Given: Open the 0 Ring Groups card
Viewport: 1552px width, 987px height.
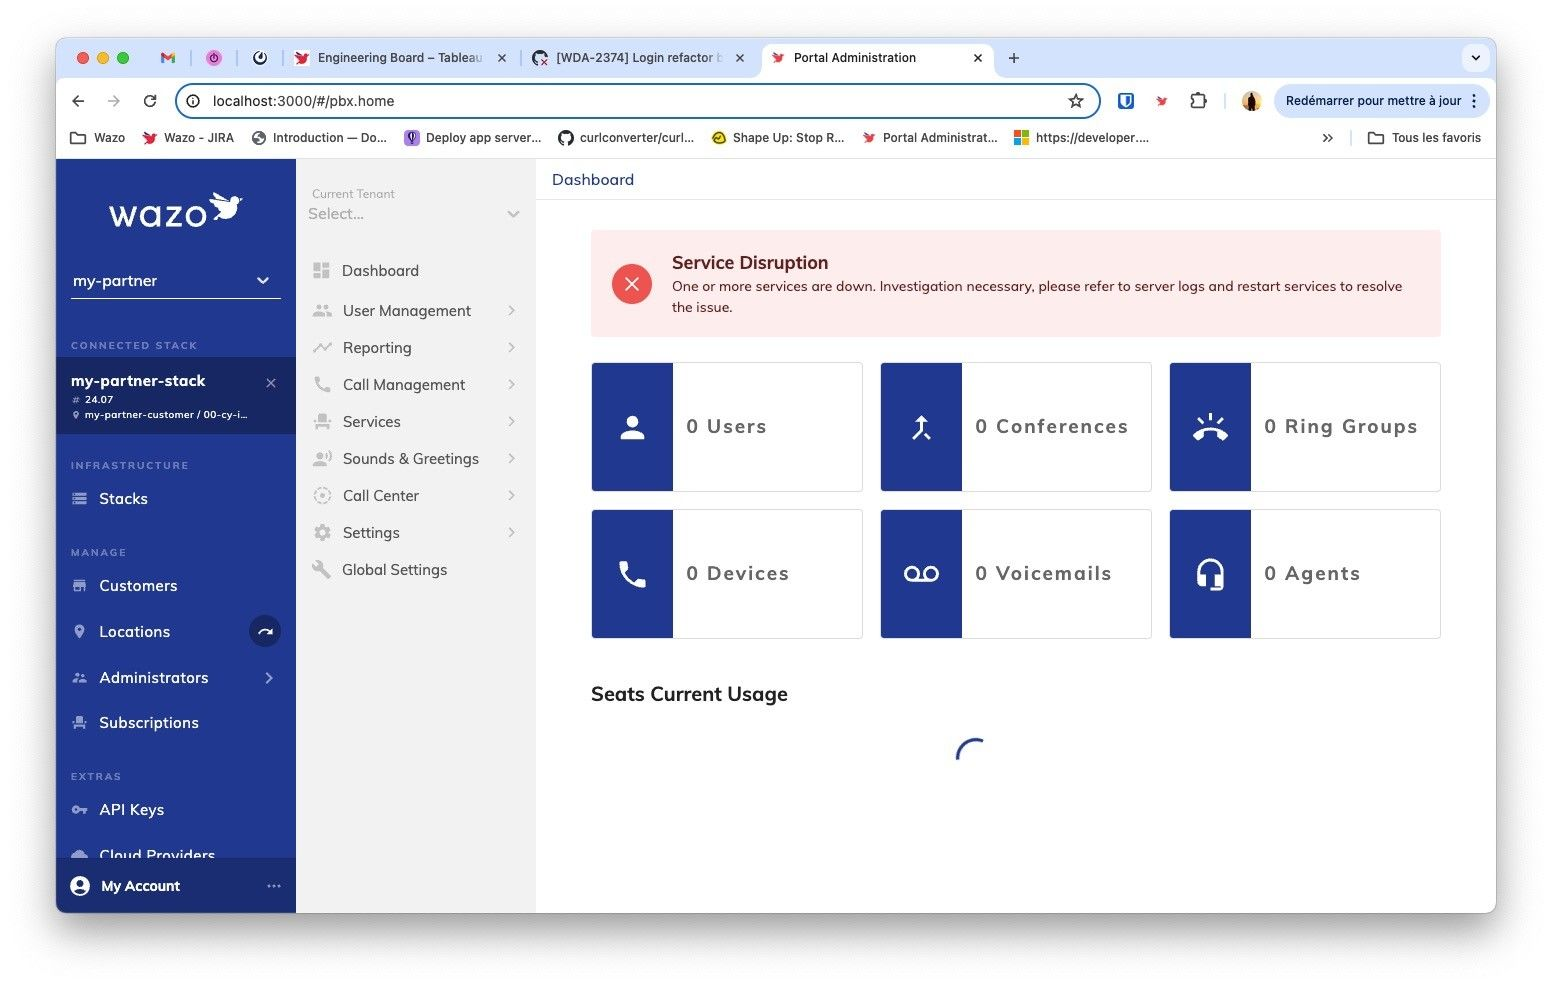Looking at the screenshot, I should [1305, 427].
